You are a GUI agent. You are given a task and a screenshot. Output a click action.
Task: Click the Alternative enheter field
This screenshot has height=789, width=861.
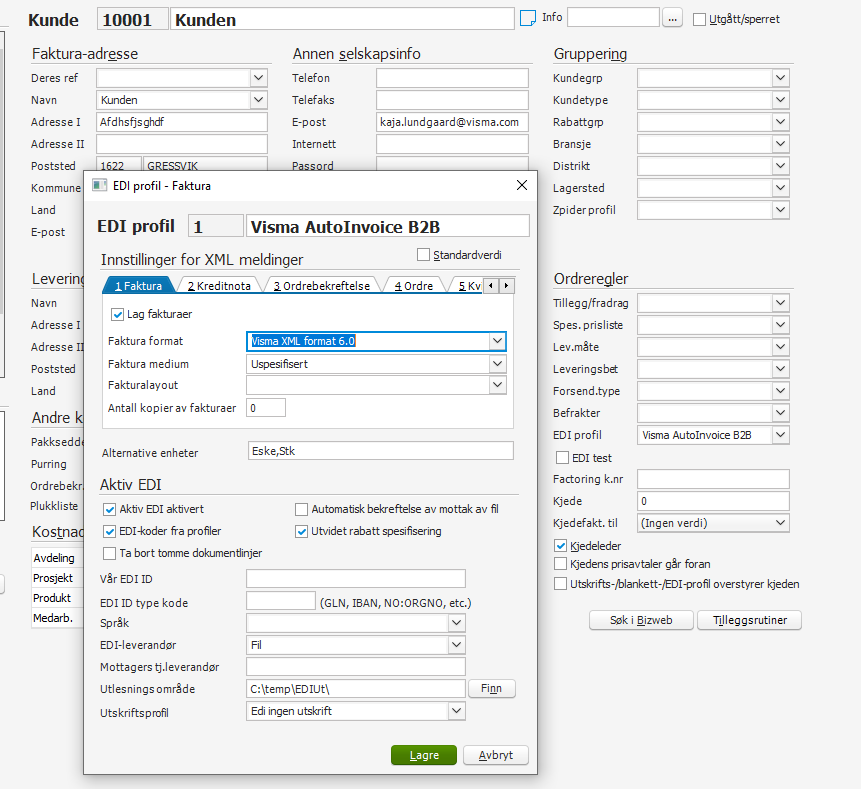381,451
